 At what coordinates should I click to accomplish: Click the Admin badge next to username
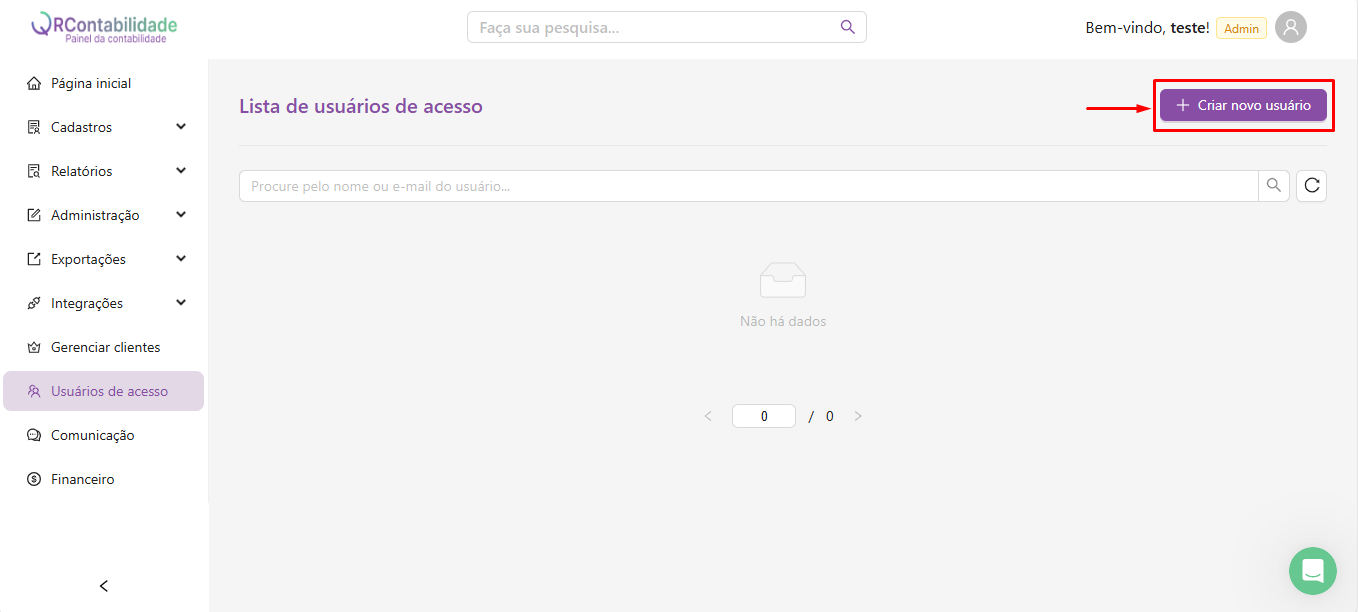(1241, 29)
